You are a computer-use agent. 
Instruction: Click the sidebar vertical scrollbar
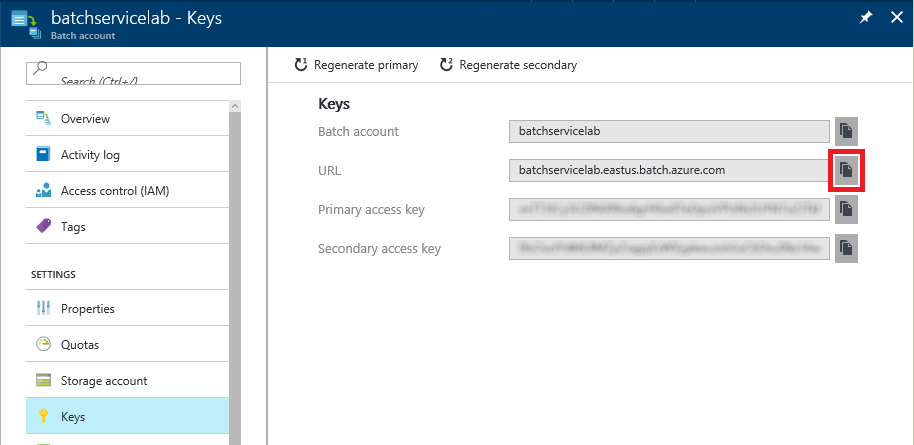coord(235,278)
